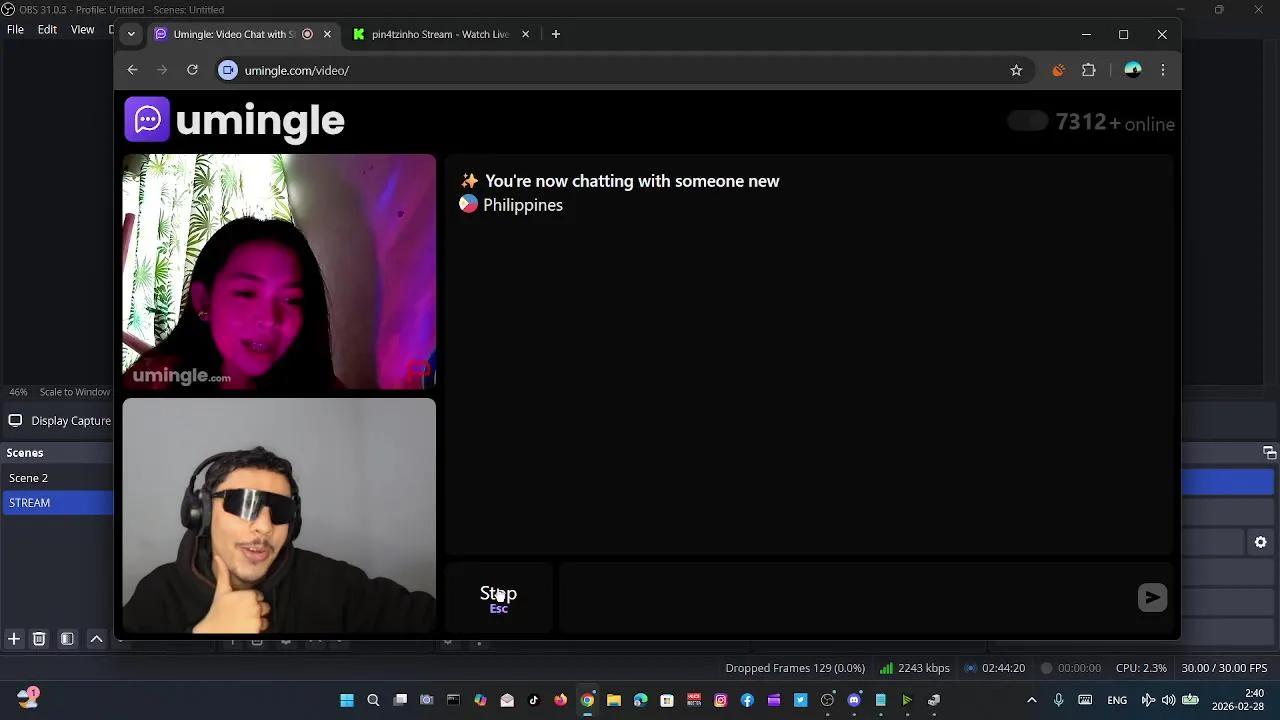The width and height of the screenshot is (1280, 720).
Task: Add a new scene with plus icon
Action: click(x=14, y=639)
